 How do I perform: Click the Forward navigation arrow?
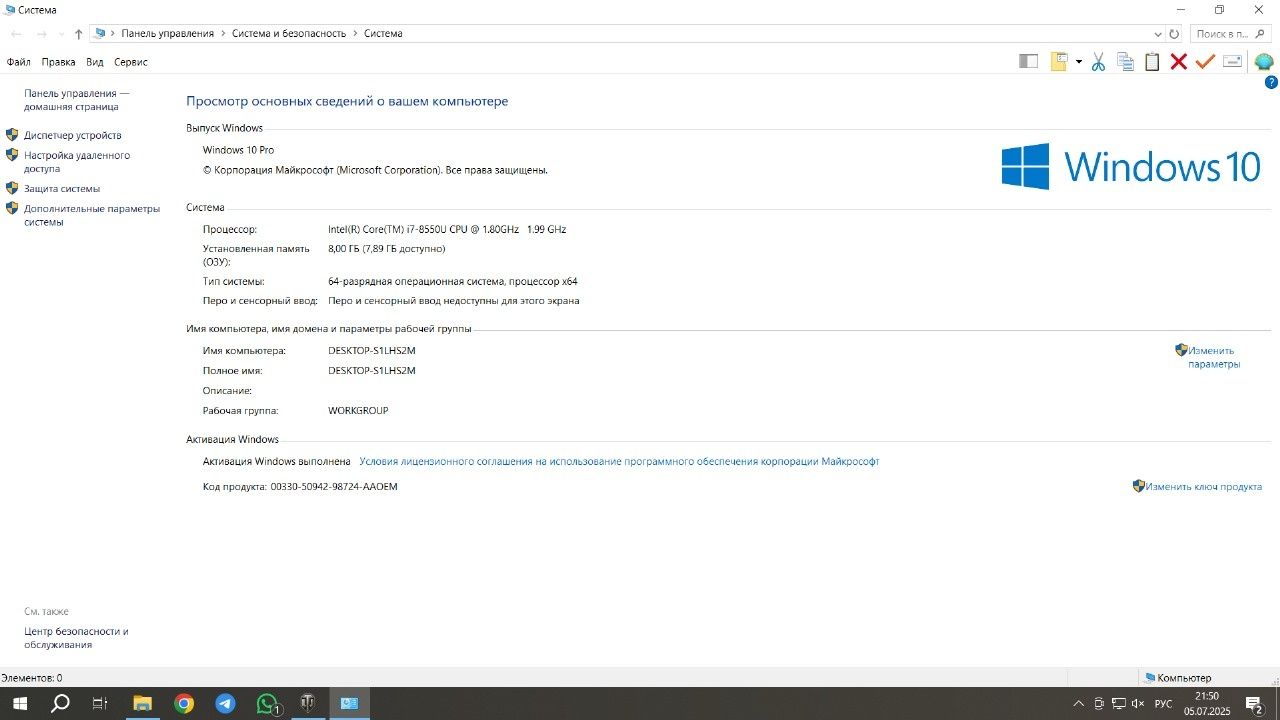42,34
